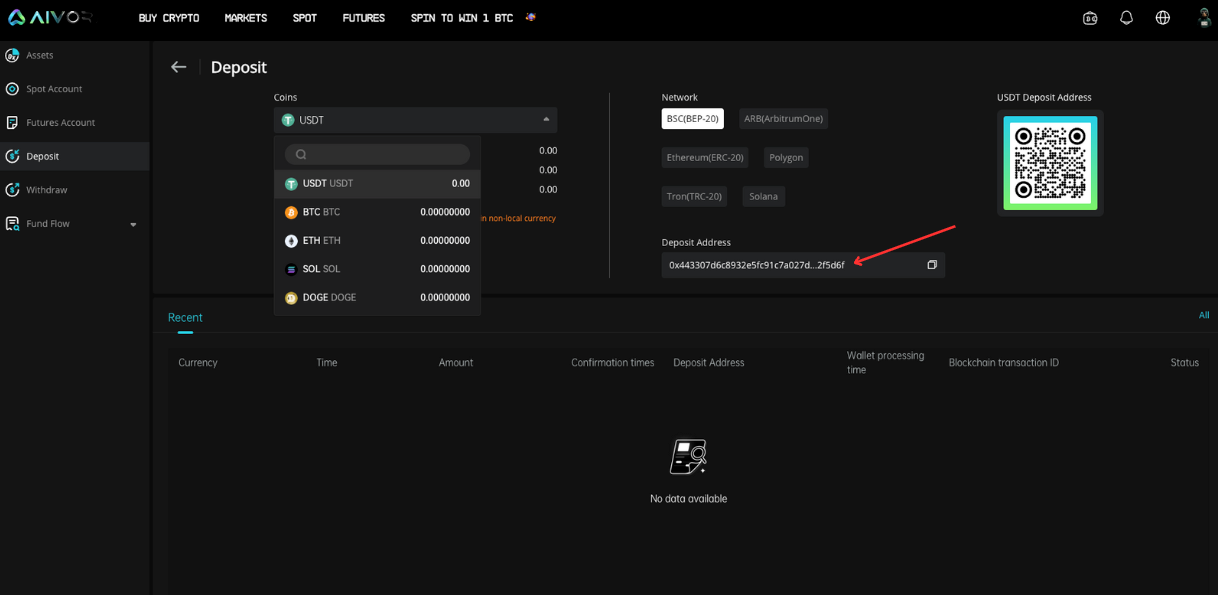This screenshot has height=595, width=1218.
Task: Choose USDT from coin list
Action: (x=377, y=184)
